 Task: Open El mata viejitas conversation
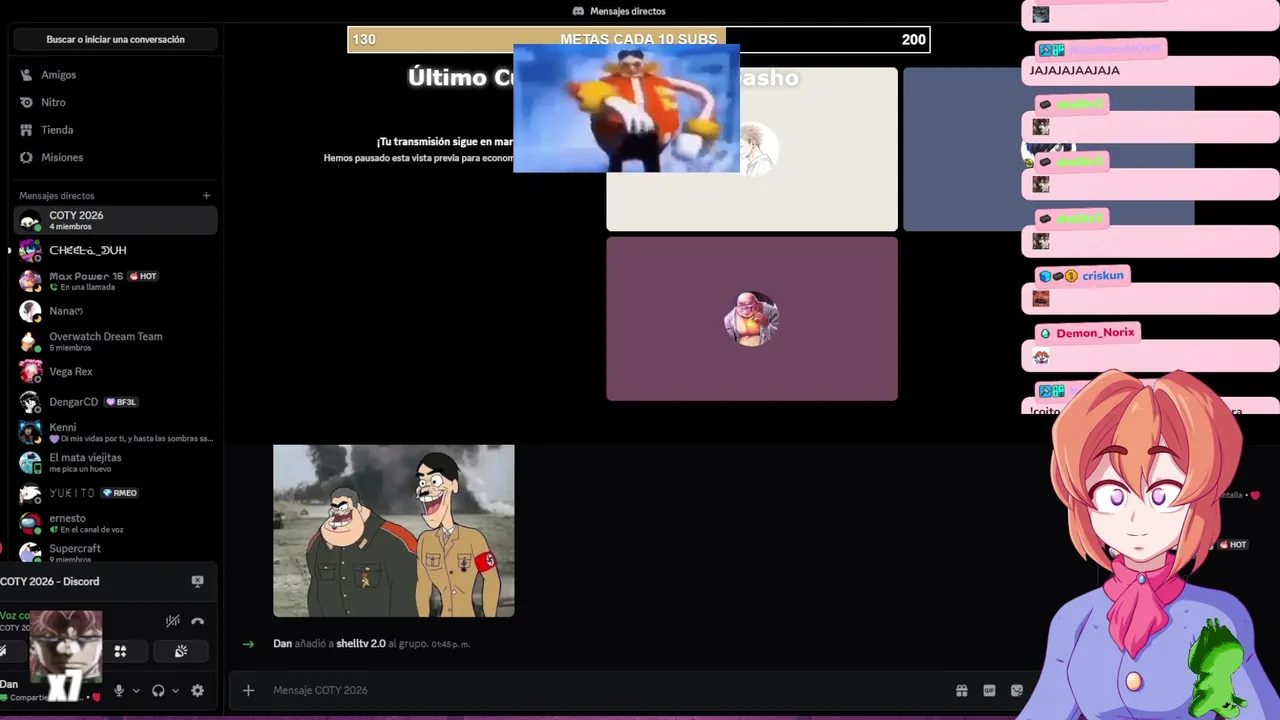115,463
